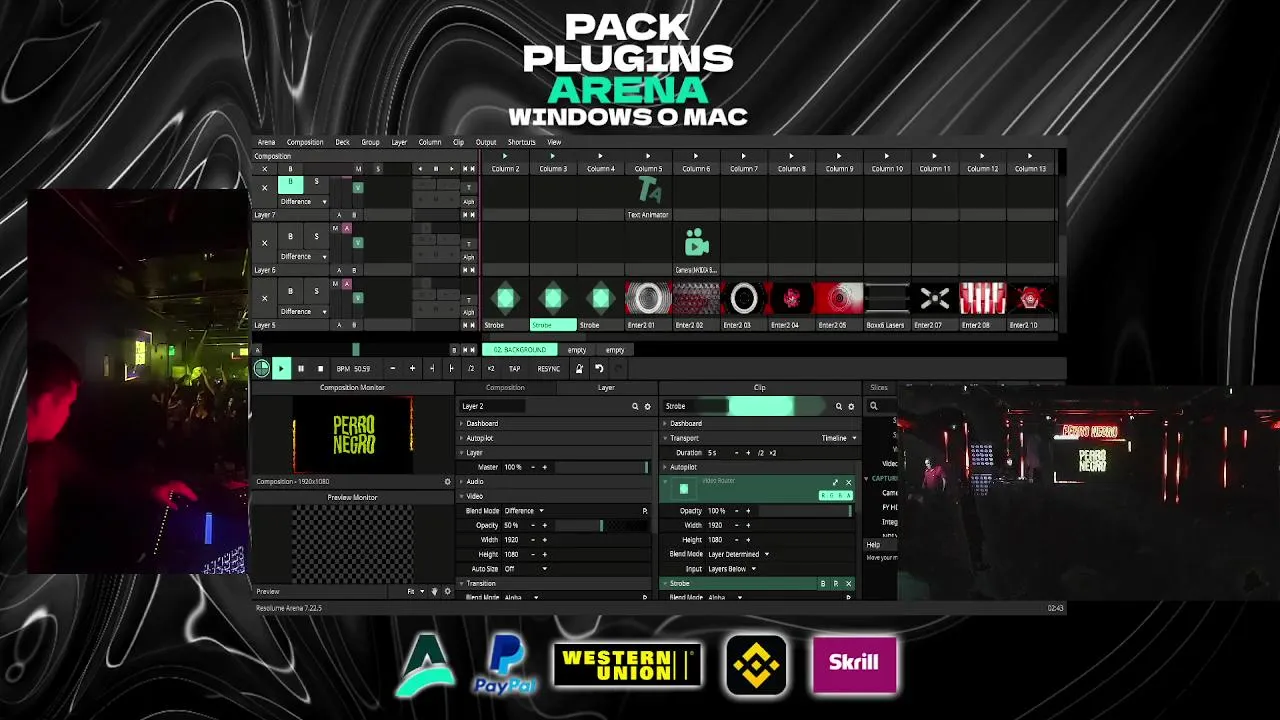
Task: Tap tempo with TAP button
Action: 514,369
